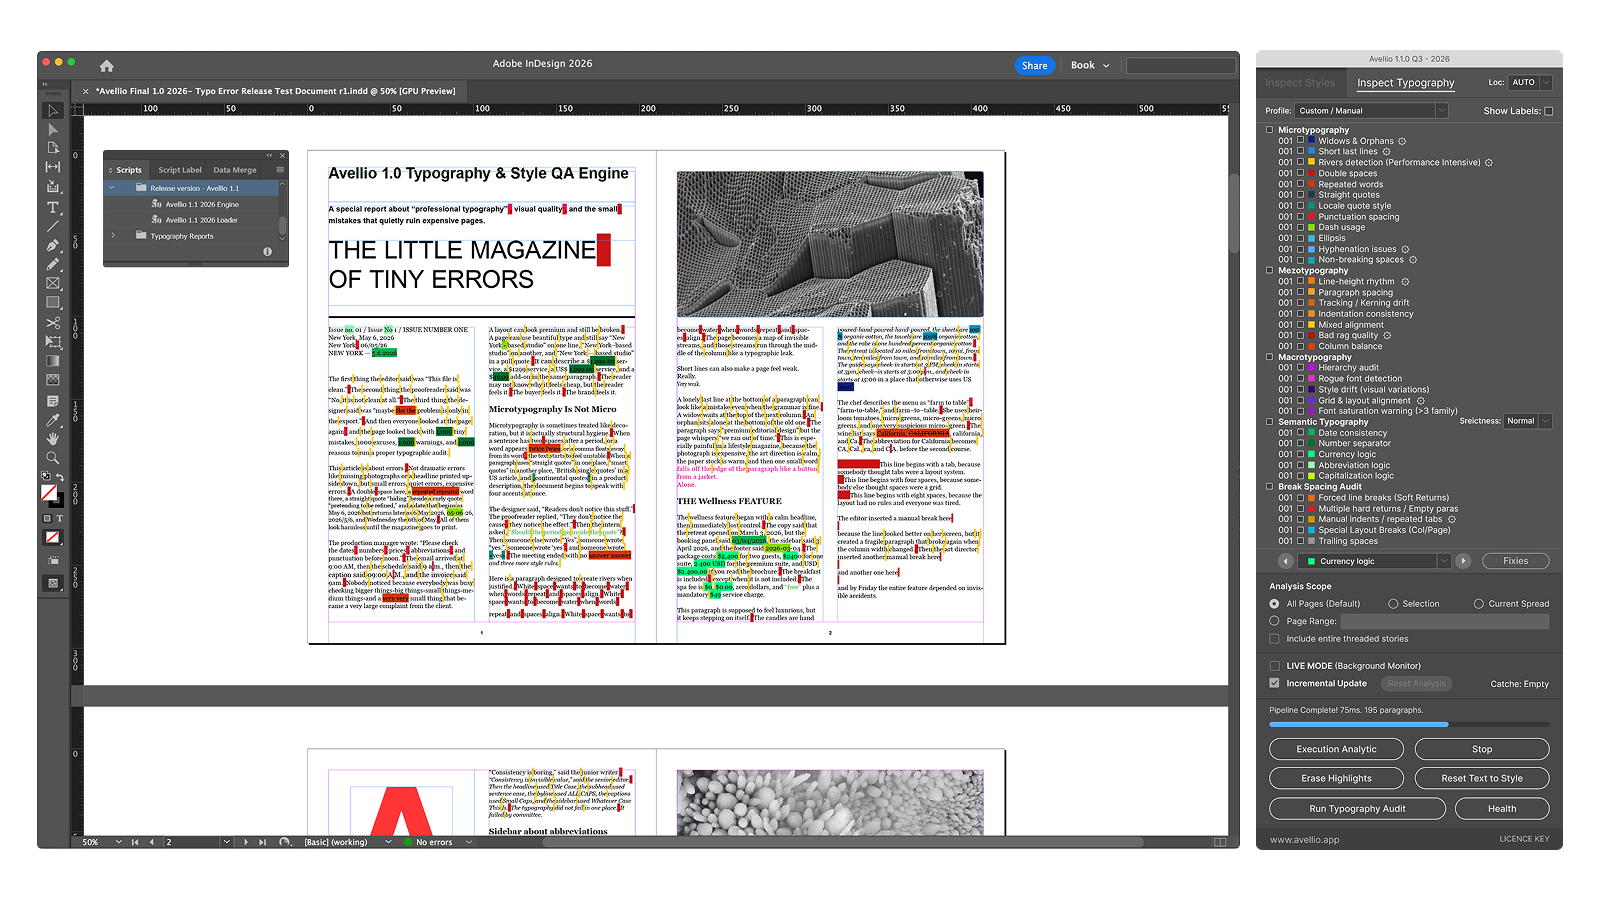The height and width of the screenshot is (900, 1600).
Task: Select the Rectangle Frame tool
Action: [x=53, y=283]
